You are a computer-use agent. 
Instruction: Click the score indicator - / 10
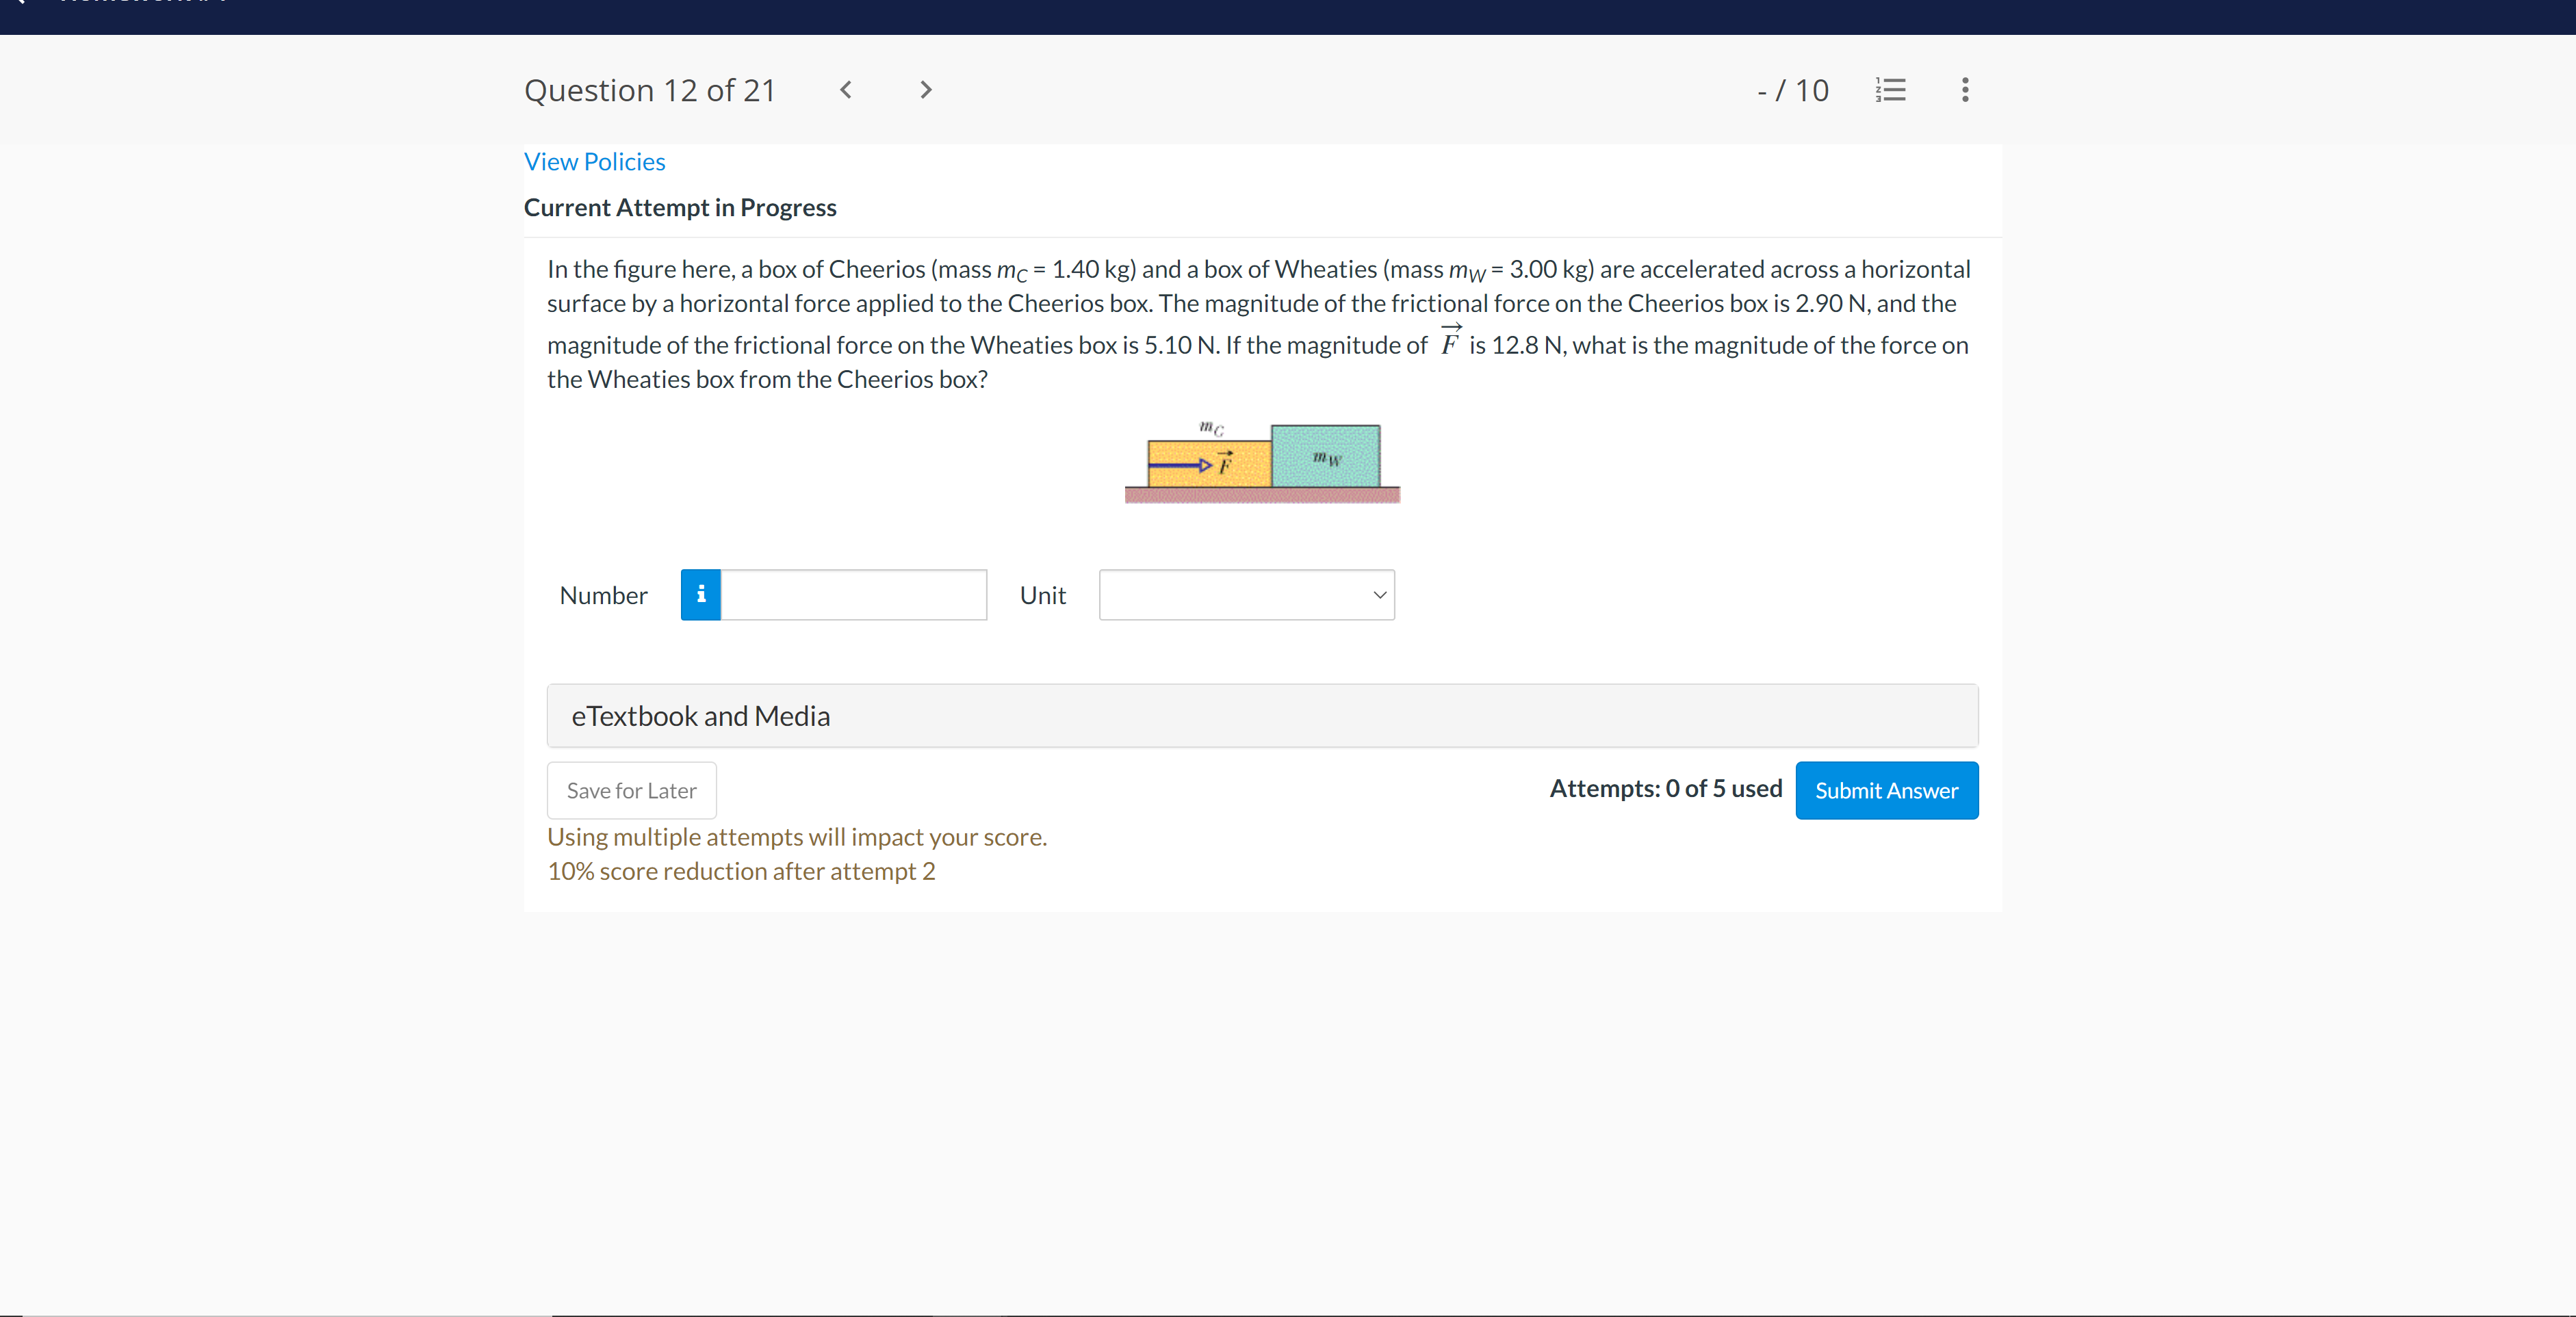point(1792,91)
